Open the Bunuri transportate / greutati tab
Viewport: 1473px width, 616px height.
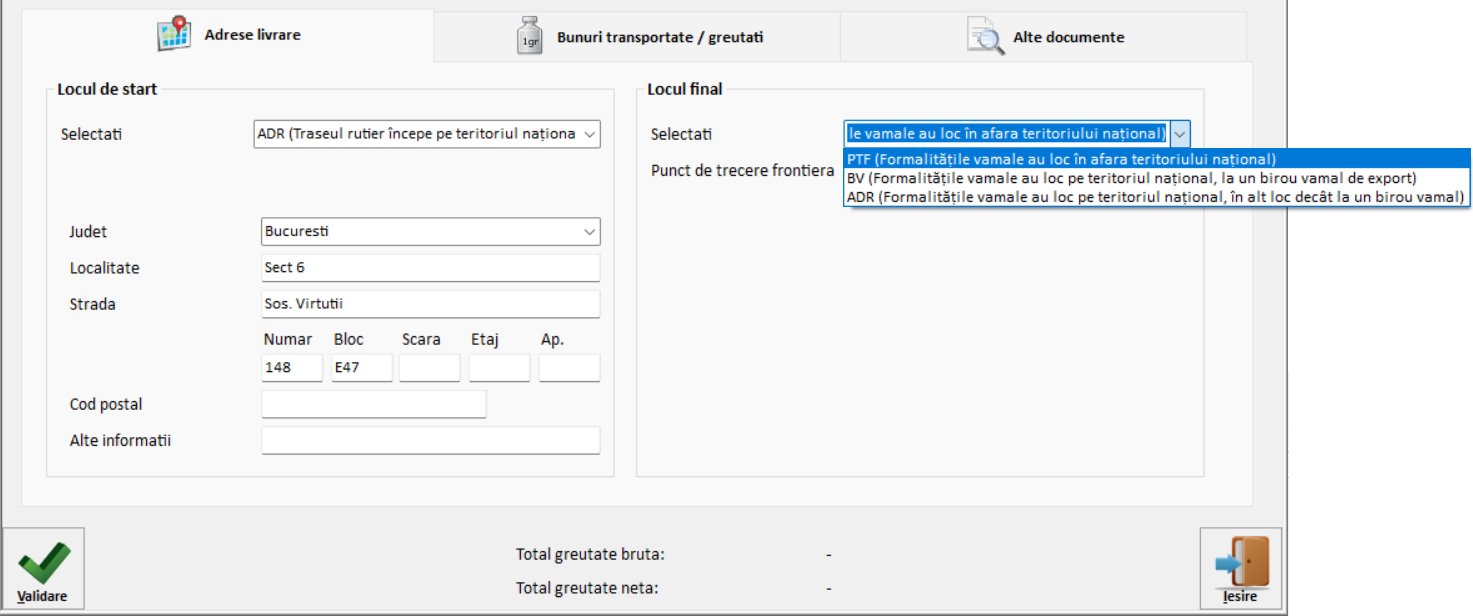pos(638,37)
